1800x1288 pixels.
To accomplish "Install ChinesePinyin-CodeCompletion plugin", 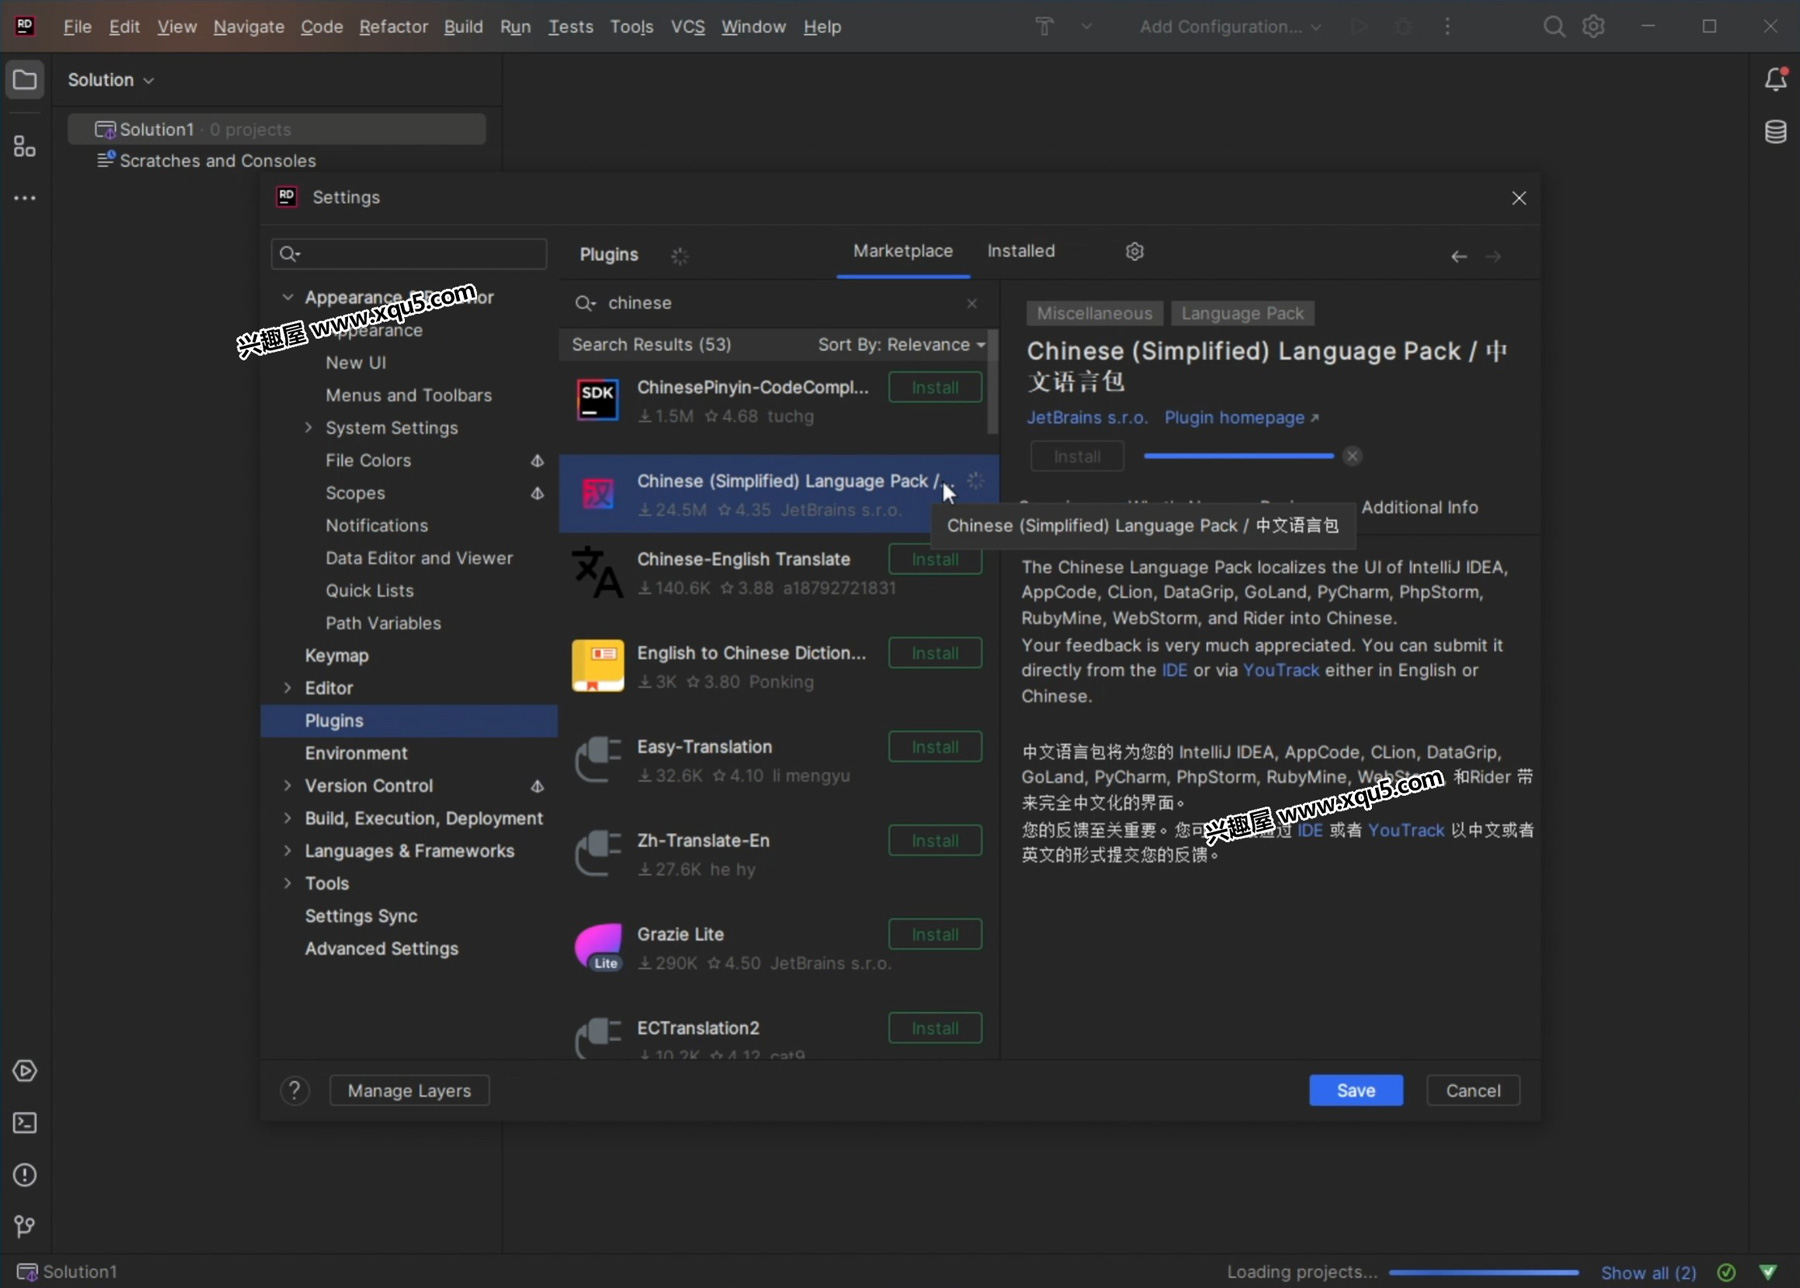I will point(935,388).
